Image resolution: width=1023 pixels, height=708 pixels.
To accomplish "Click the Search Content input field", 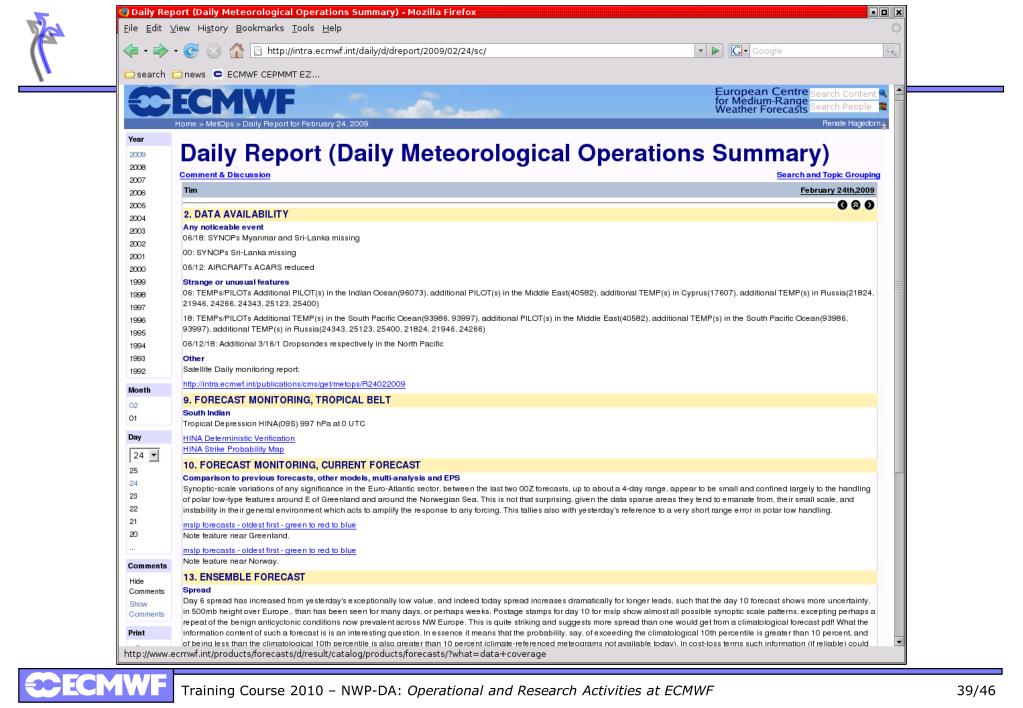I will tap(844, 94).
